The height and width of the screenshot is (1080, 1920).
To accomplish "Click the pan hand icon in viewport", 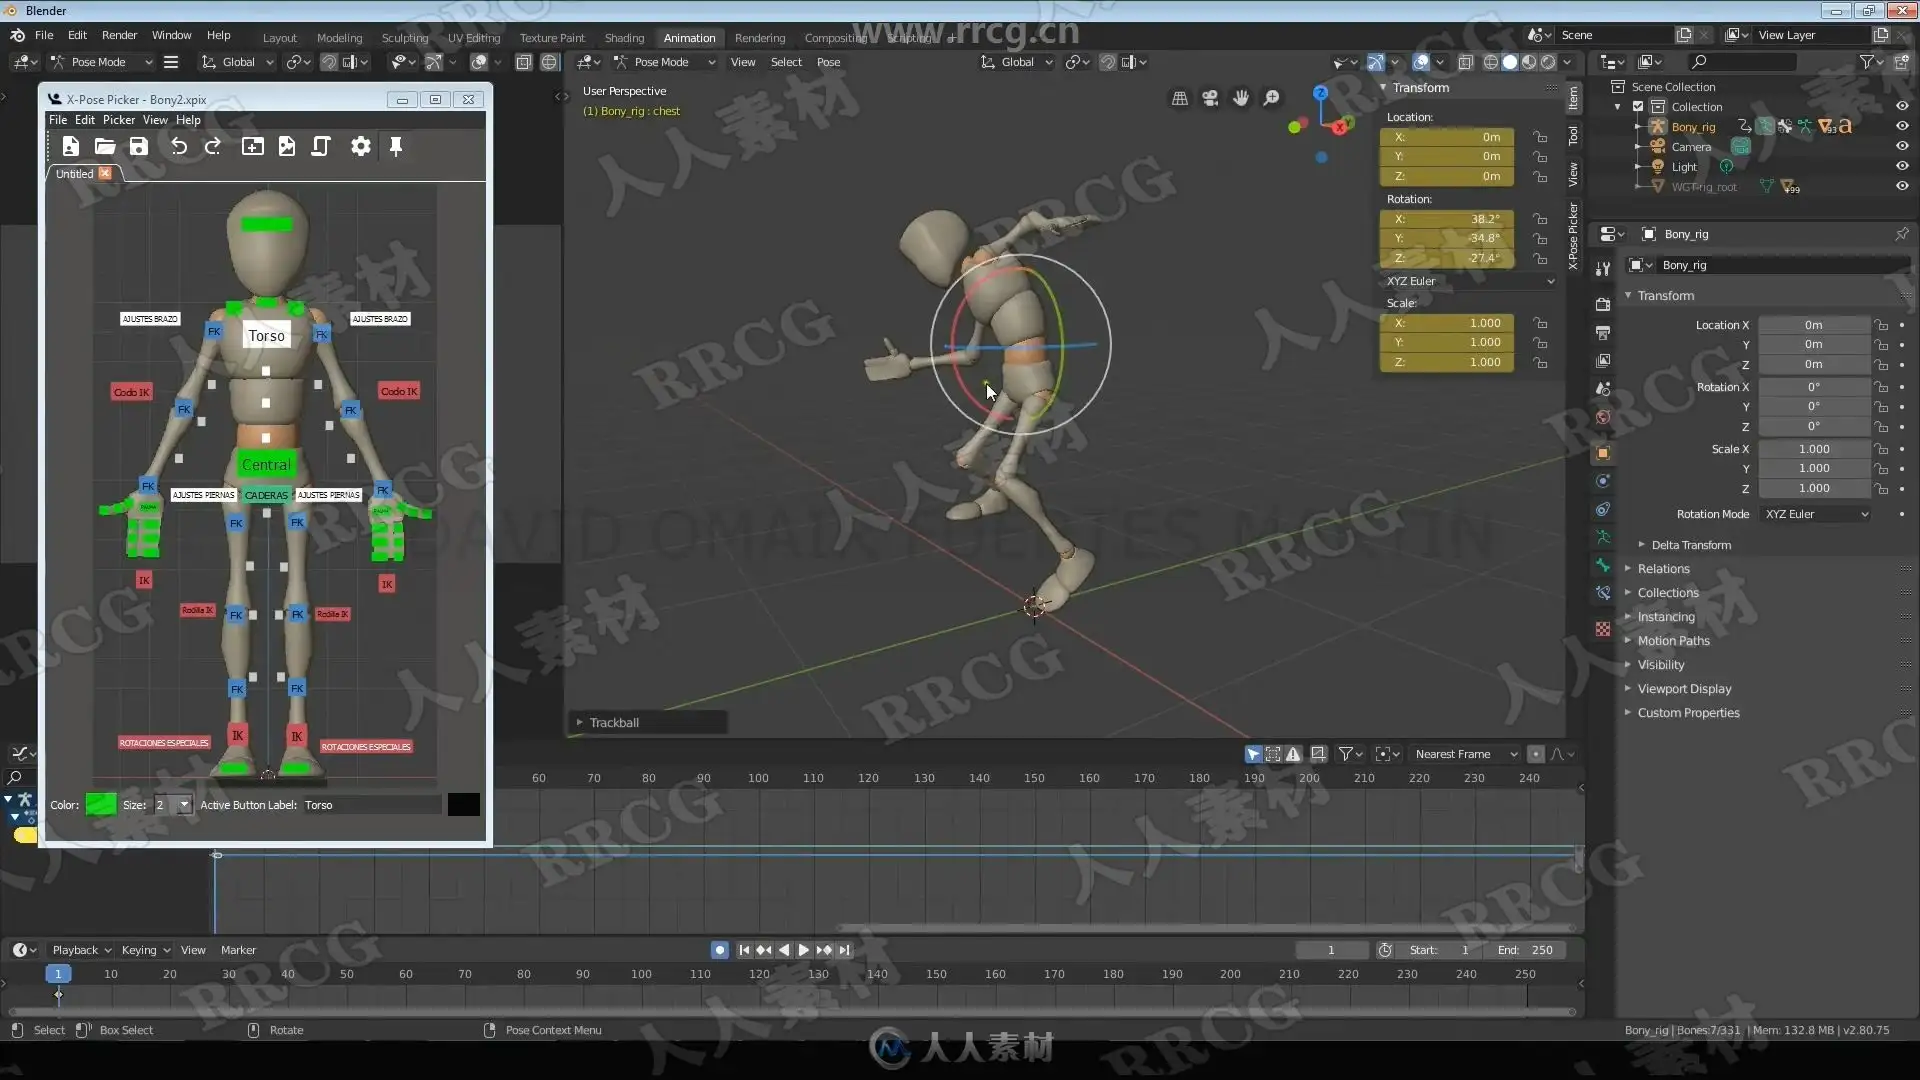I will [x=1241, y=98].
